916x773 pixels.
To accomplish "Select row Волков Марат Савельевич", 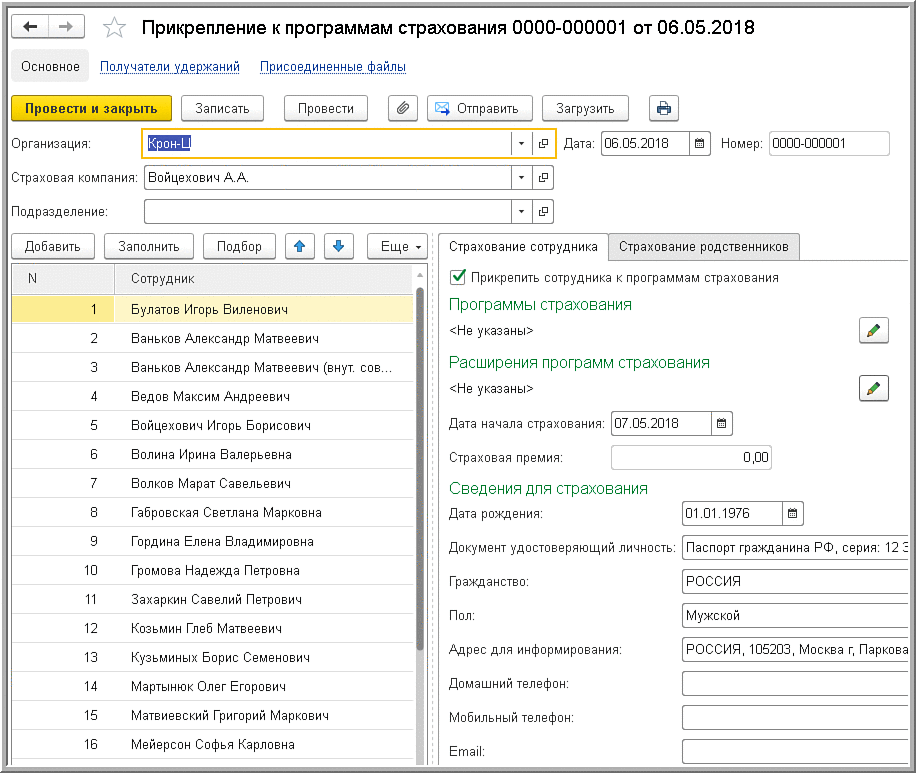I will (212, 483).
